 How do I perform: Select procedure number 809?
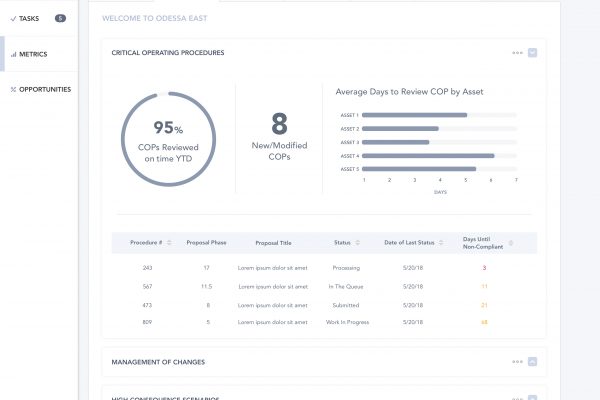pos(147,322)
